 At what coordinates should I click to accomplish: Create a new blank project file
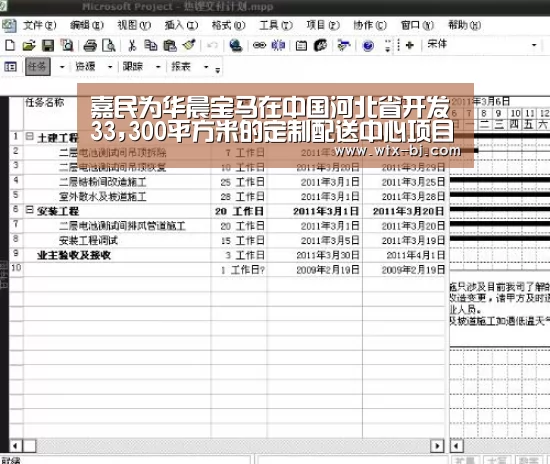[10, 45]
